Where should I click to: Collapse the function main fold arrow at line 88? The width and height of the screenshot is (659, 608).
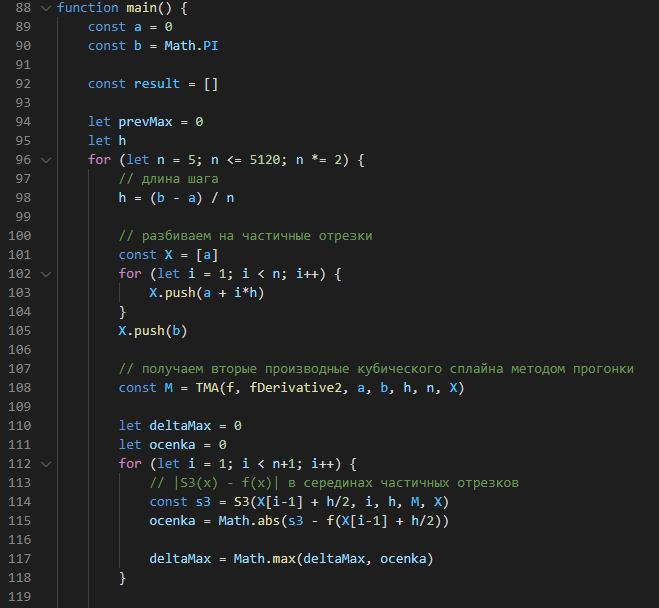(46, 8)
